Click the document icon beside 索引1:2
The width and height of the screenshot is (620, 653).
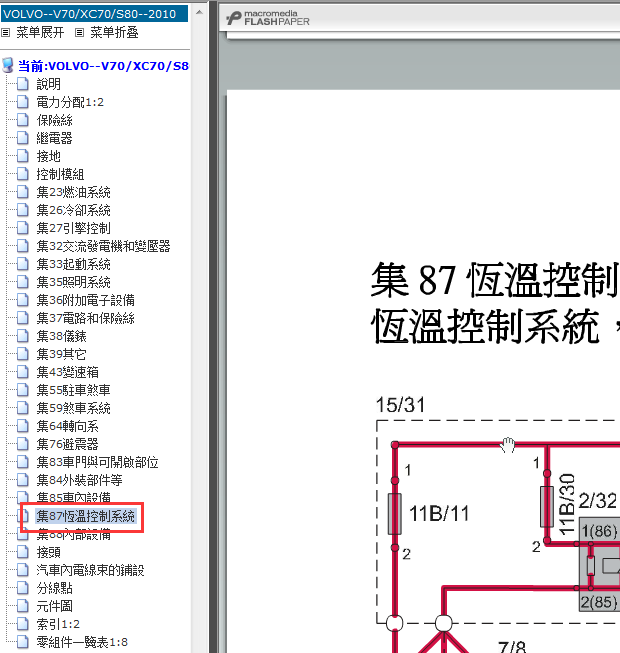(x=23, y=623)
